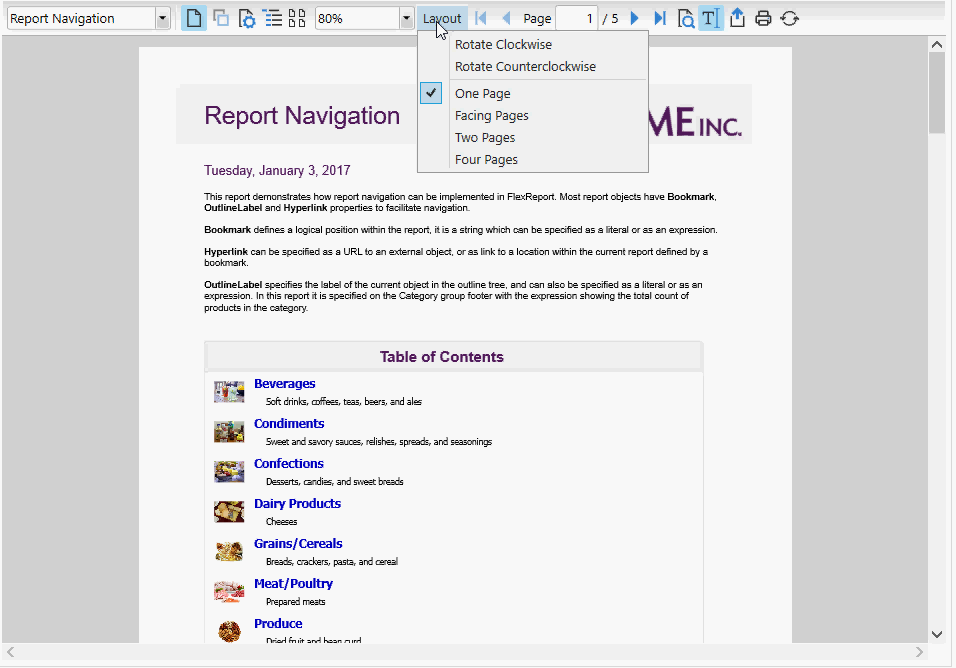Click the Layout menu button
Image resolution: width=956 pixels, height=668 pixels.
tap(442, 18)
